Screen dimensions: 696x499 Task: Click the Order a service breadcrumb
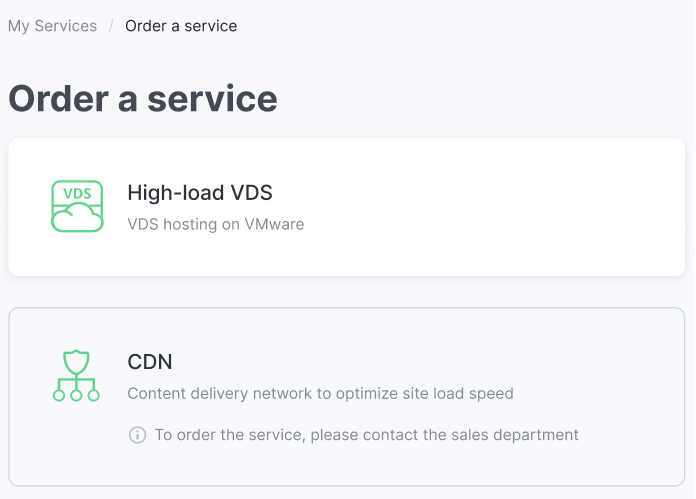click(x=181, y=26)
